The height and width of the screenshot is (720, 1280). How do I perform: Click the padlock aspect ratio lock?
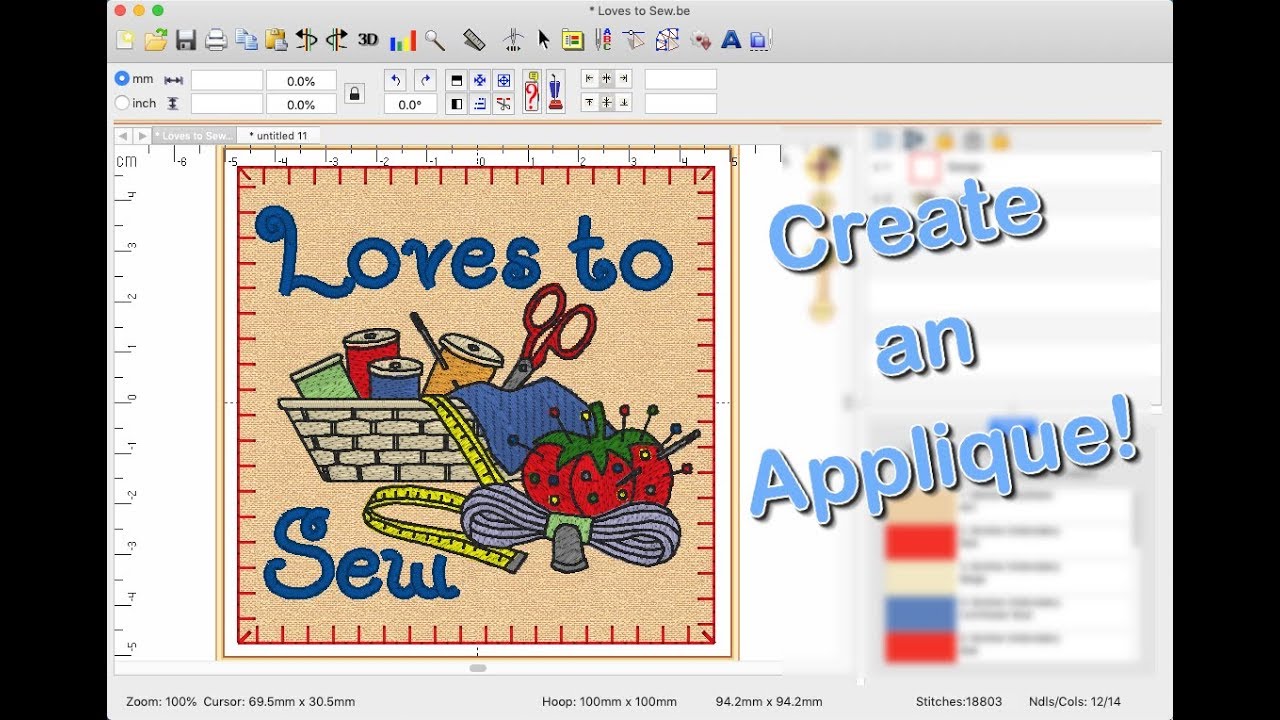tap(354, 93)
